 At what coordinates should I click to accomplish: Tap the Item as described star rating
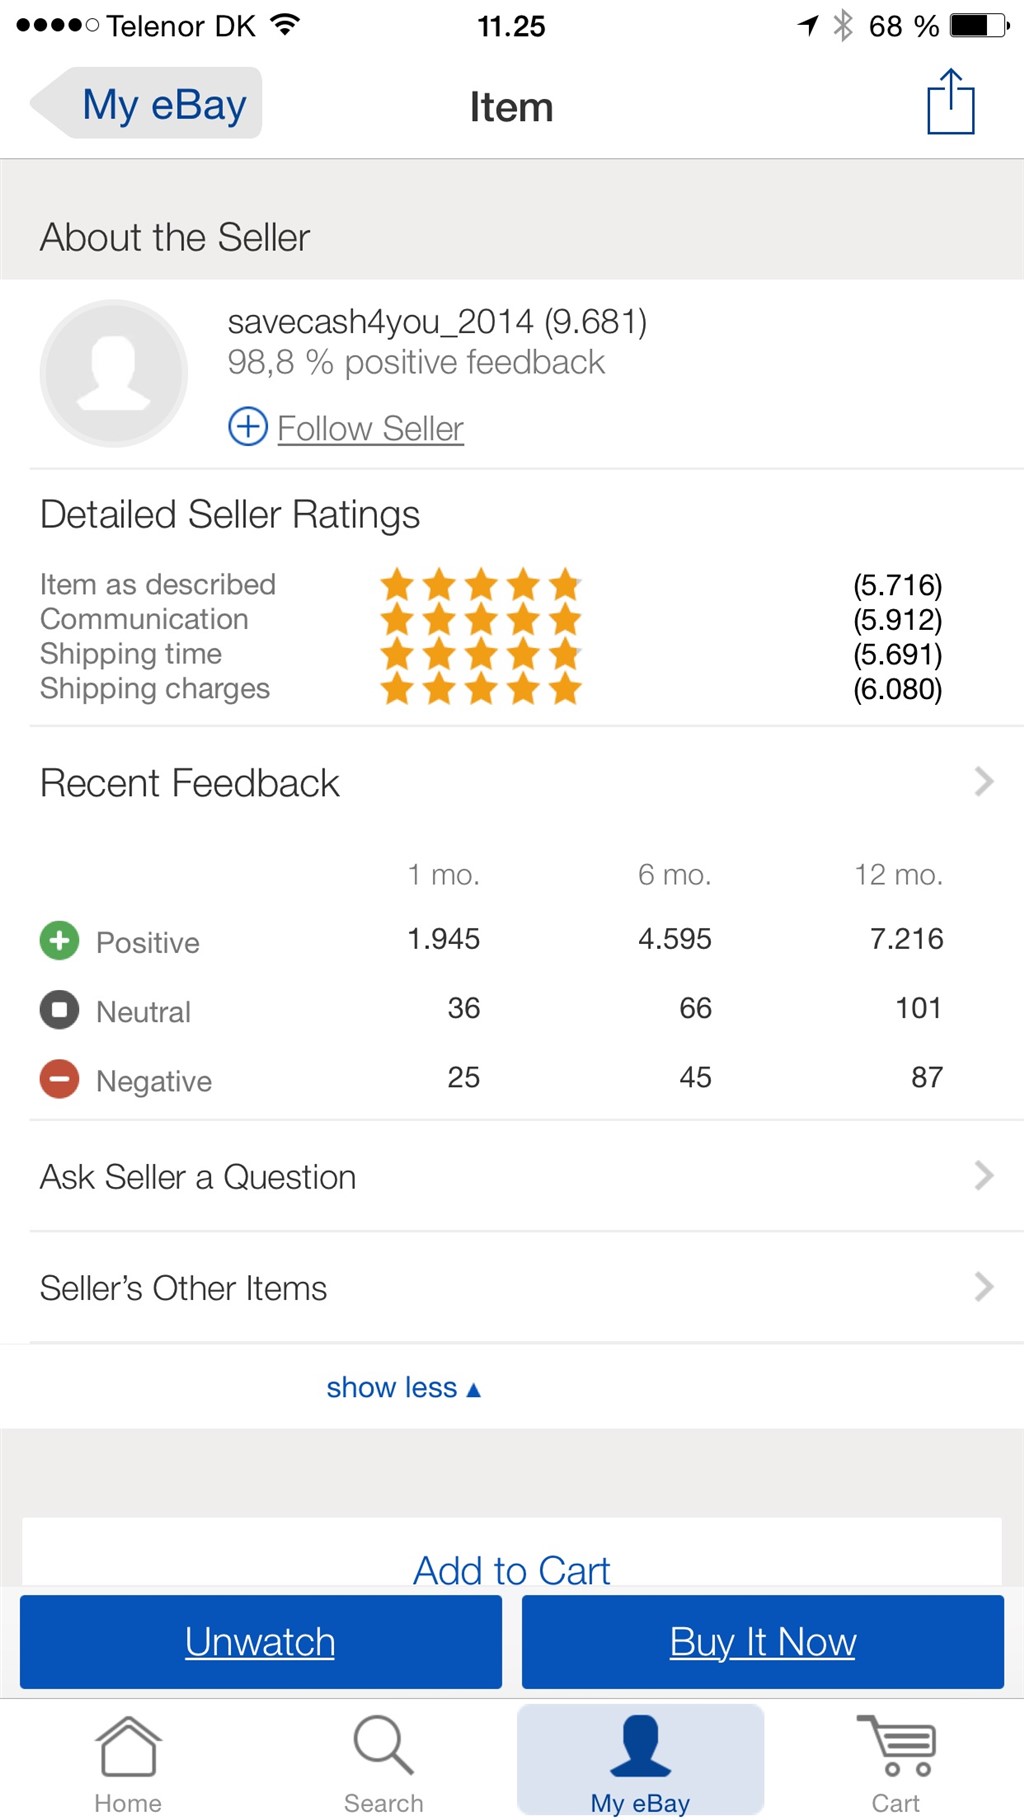point(480,584)
